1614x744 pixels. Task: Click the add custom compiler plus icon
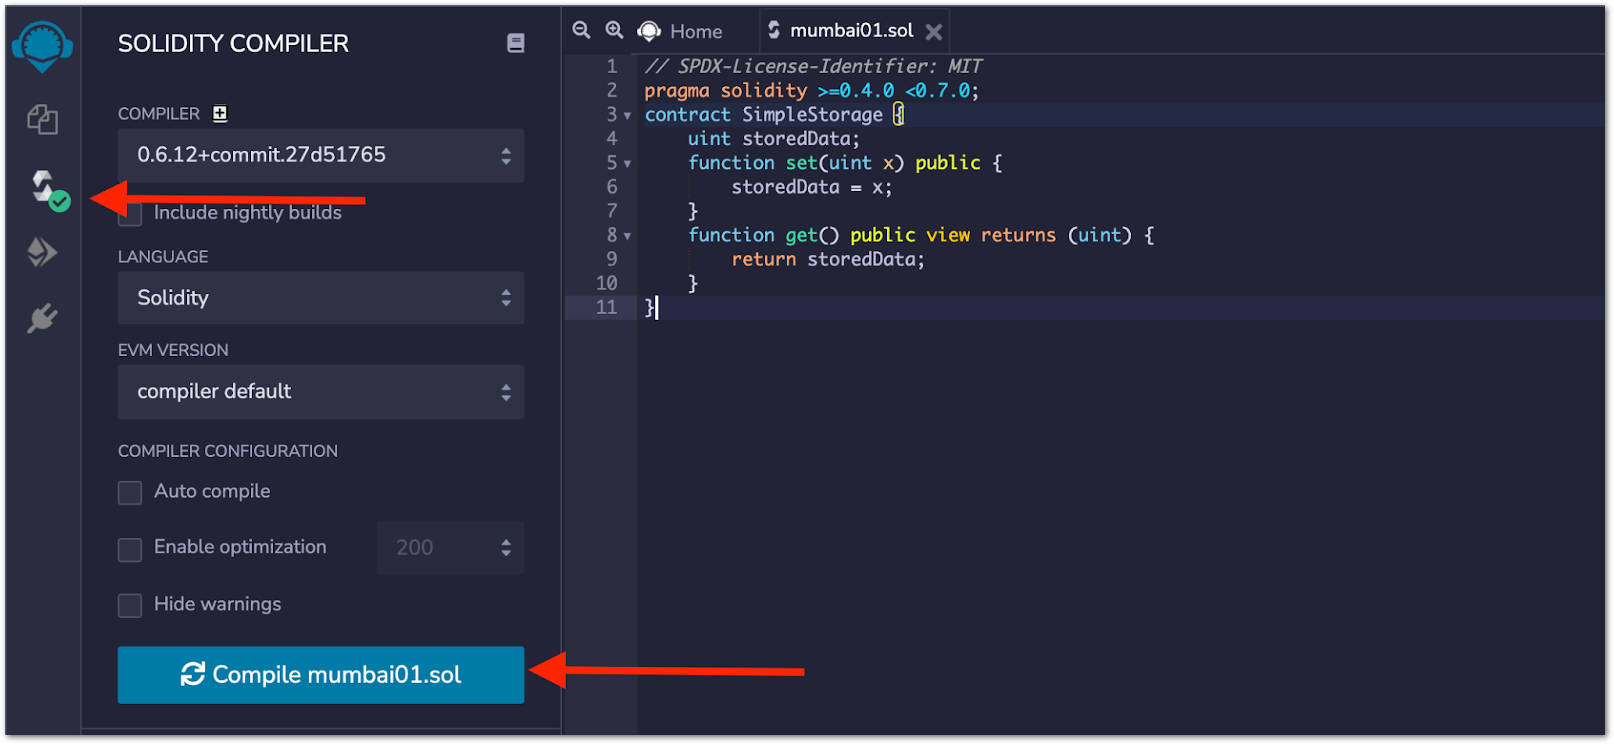pos(220,114)
